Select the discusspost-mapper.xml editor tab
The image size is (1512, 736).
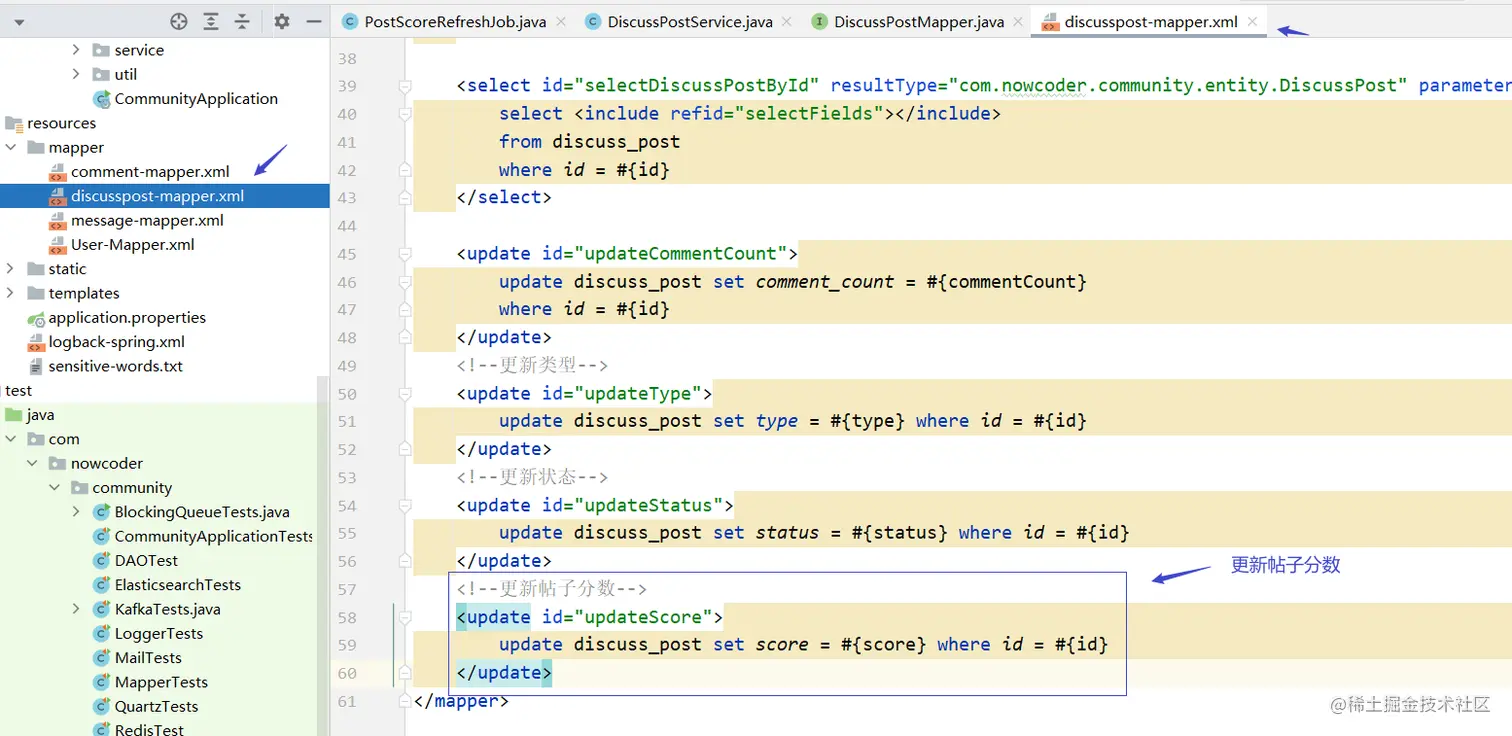(x=1151, y=21)
